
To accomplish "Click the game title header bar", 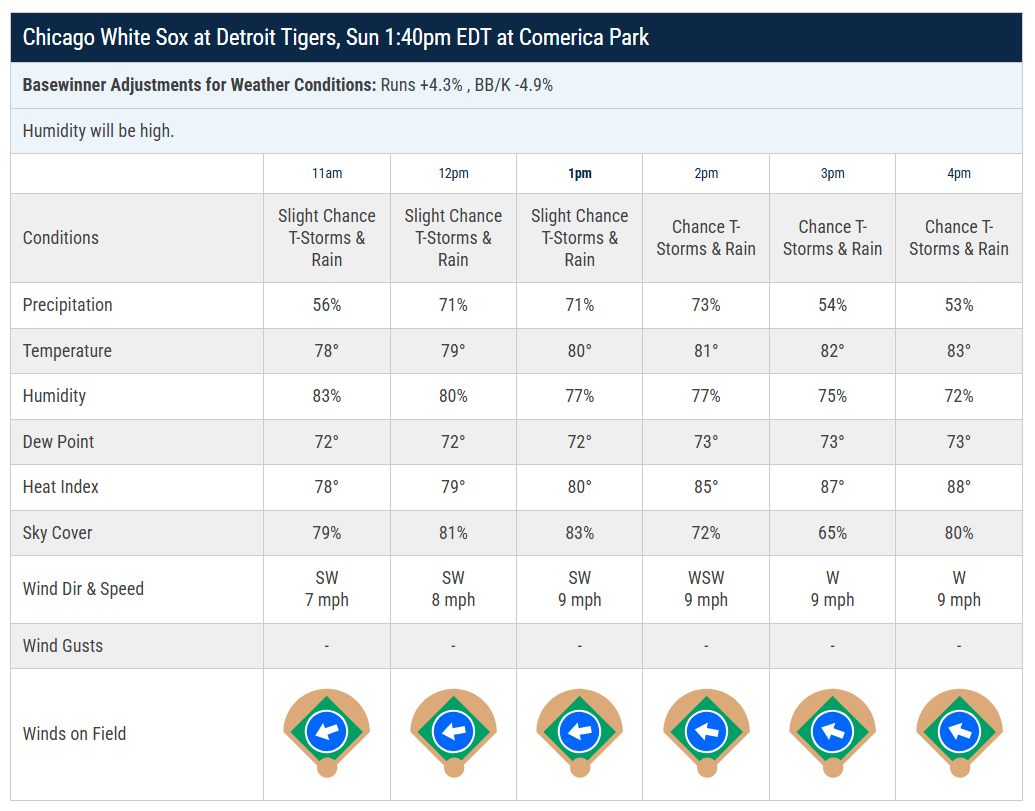I will [x=516, y=38].
